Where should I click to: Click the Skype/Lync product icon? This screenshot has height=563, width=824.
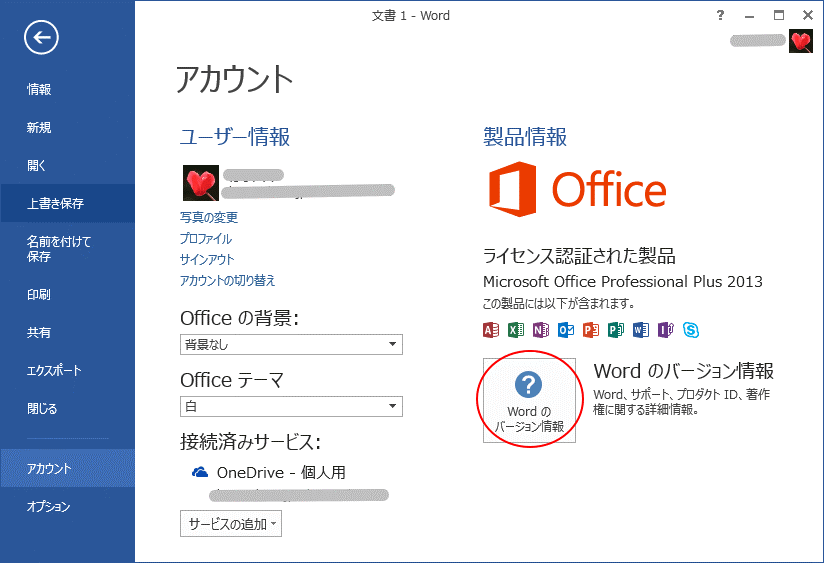(691, 329)
